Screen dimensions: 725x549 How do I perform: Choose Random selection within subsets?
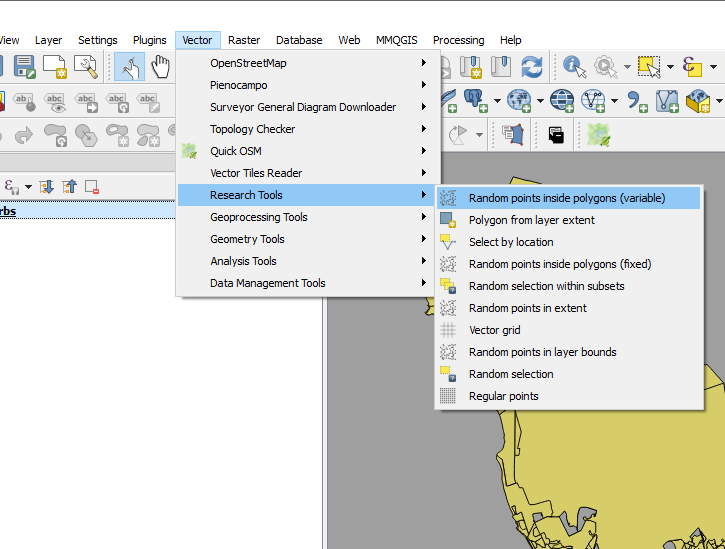pyautogui.click(x=569, y=286)
